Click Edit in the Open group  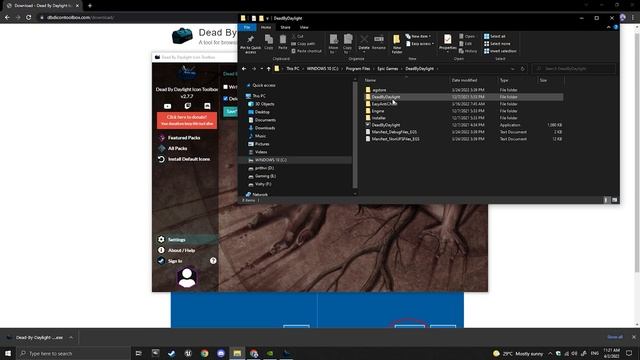(x=465, y=44)
